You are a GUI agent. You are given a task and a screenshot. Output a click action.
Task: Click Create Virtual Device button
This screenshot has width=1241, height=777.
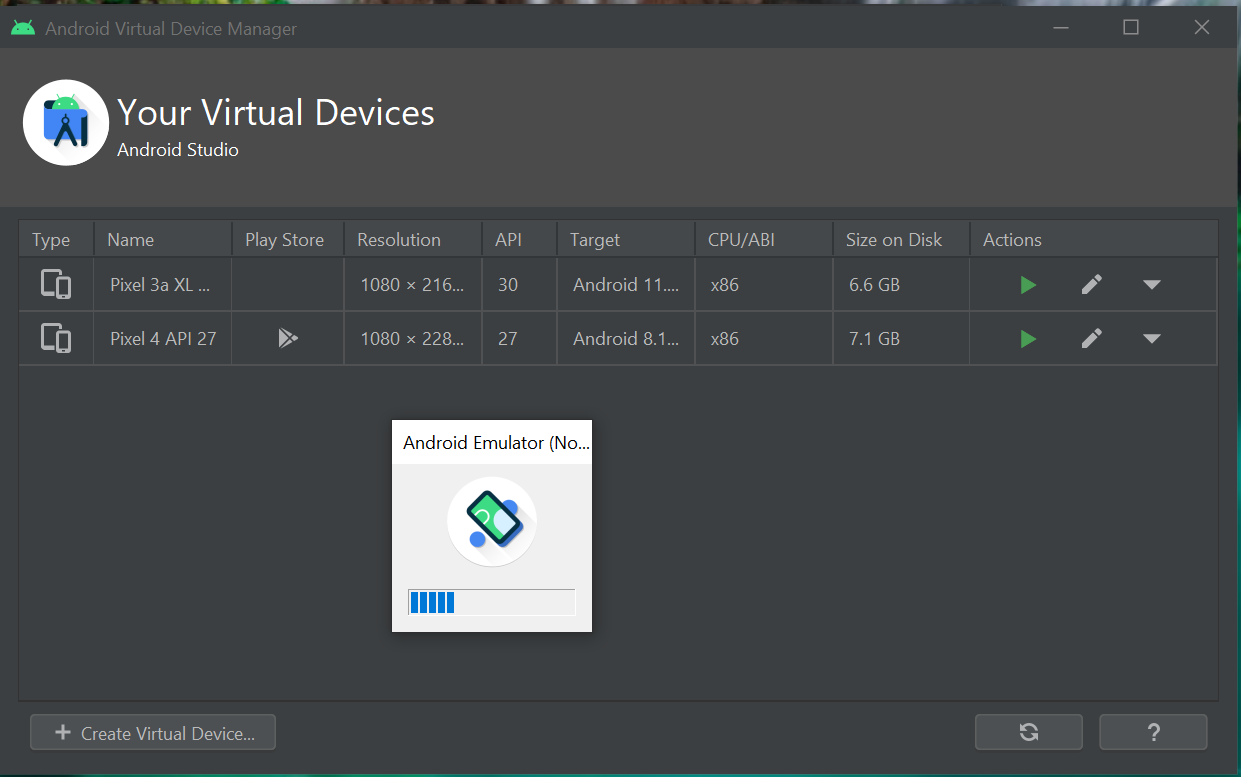(x=153, y=733)
